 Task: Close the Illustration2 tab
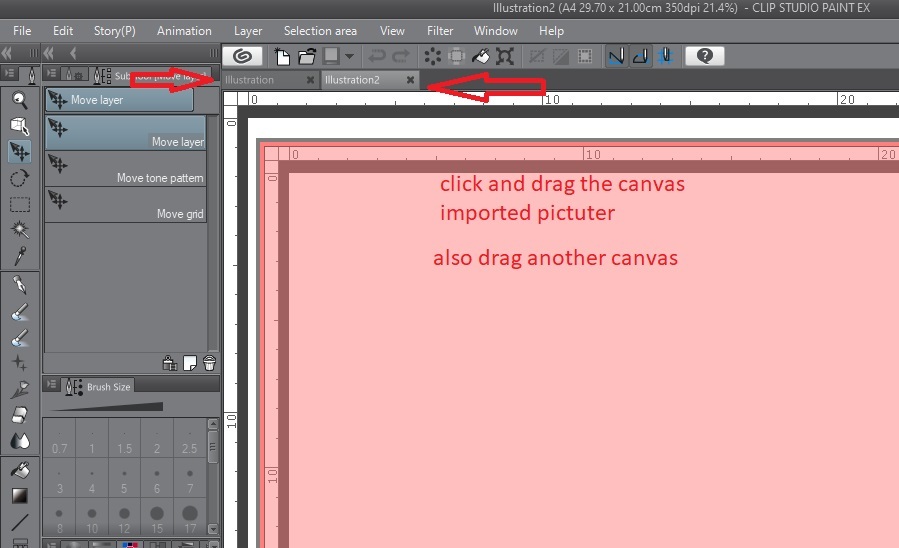click(411, 80)
